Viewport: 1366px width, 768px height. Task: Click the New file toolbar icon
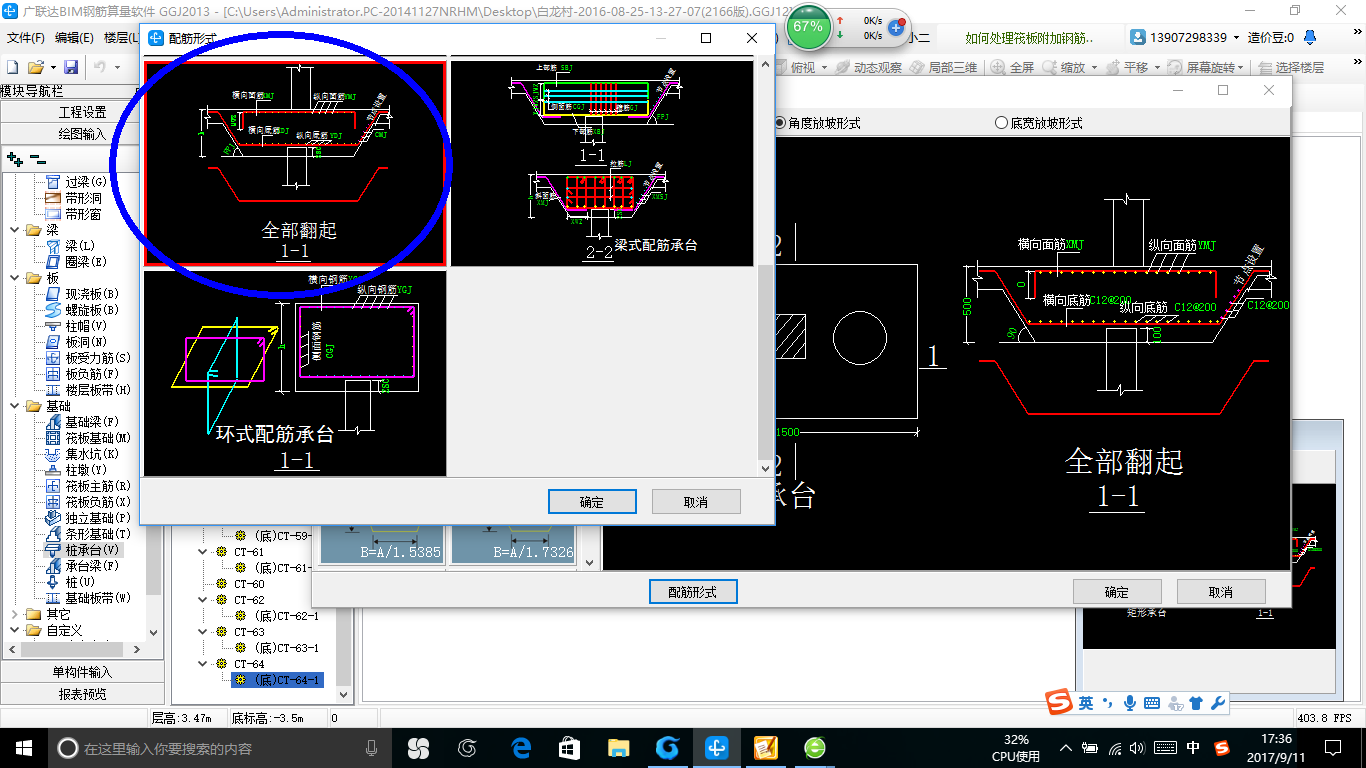[12, 67]
